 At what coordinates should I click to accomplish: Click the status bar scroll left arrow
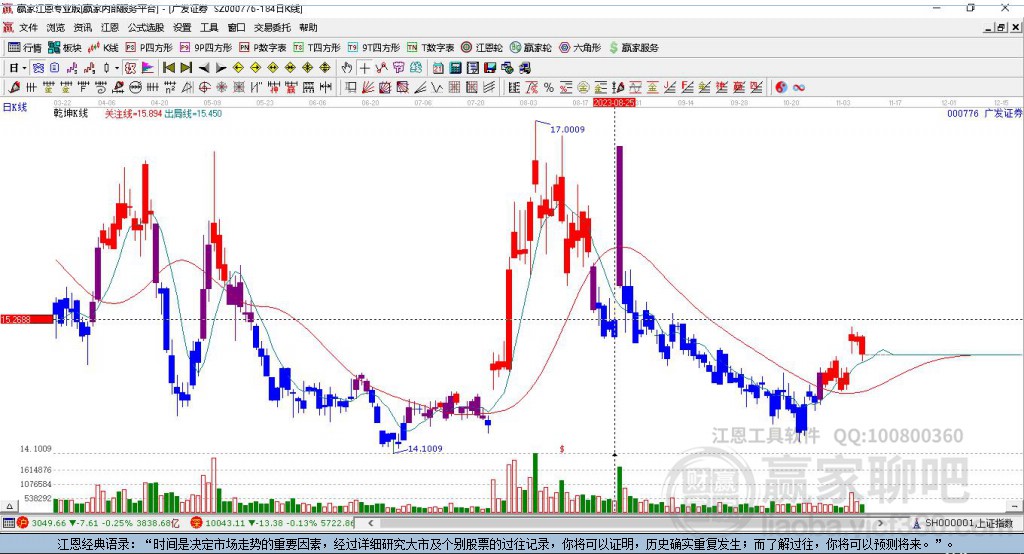point(371,523)
